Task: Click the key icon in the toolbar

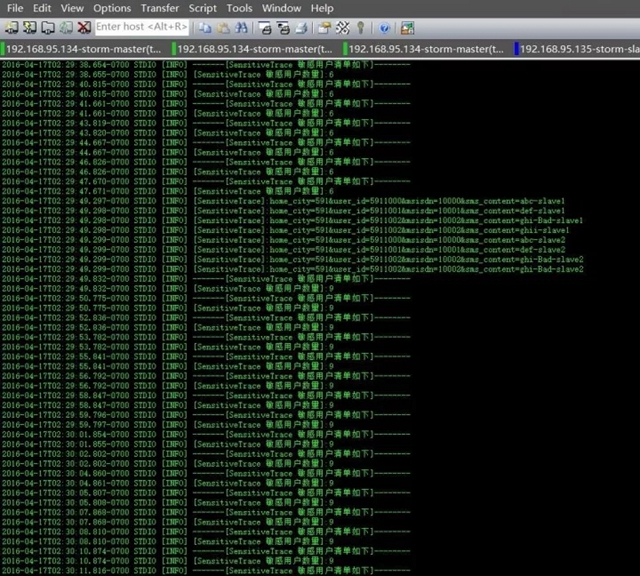Action: pos(360,27)
